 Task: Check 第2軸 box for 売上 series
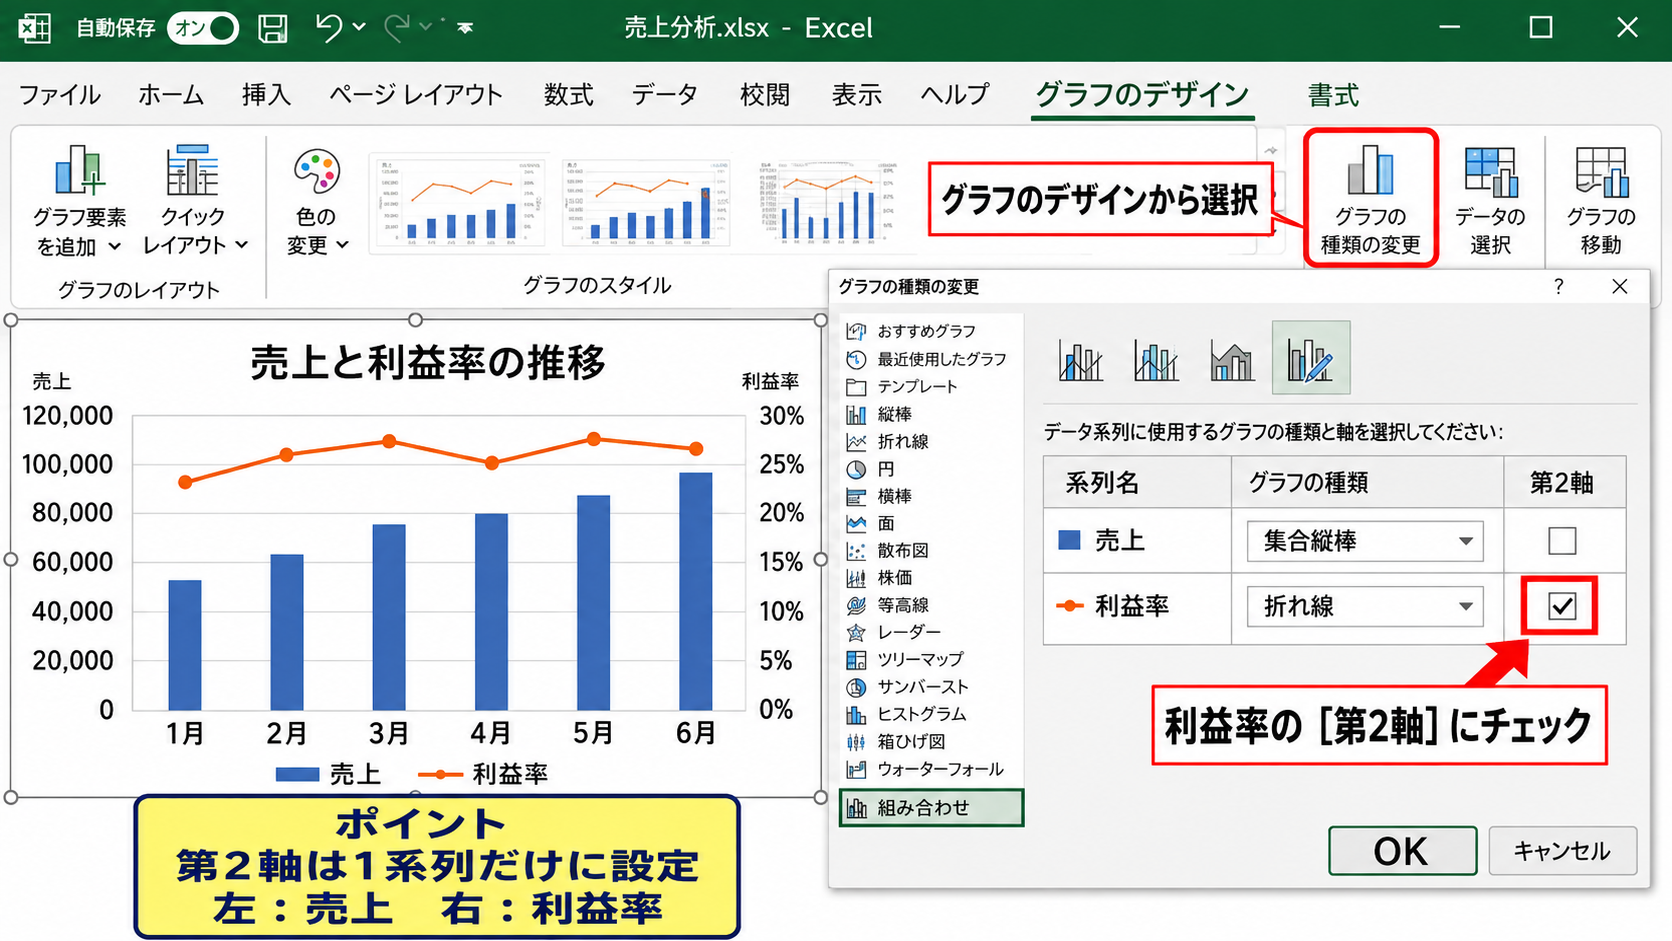[1562, 541]
